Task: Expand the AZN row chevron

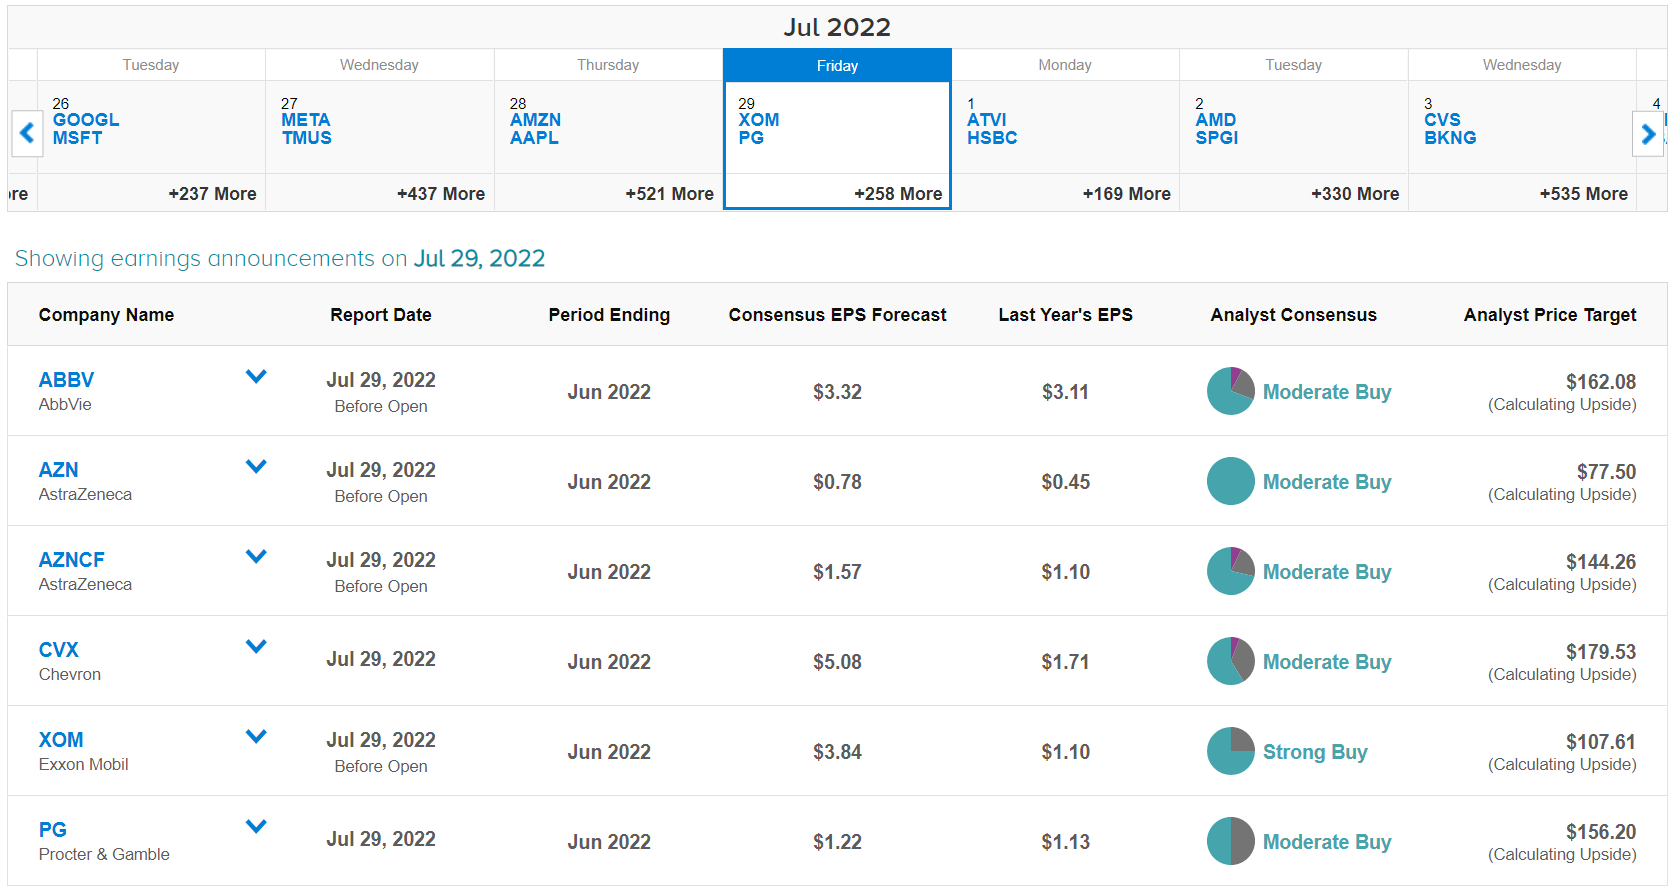Action: click(256, 467)
